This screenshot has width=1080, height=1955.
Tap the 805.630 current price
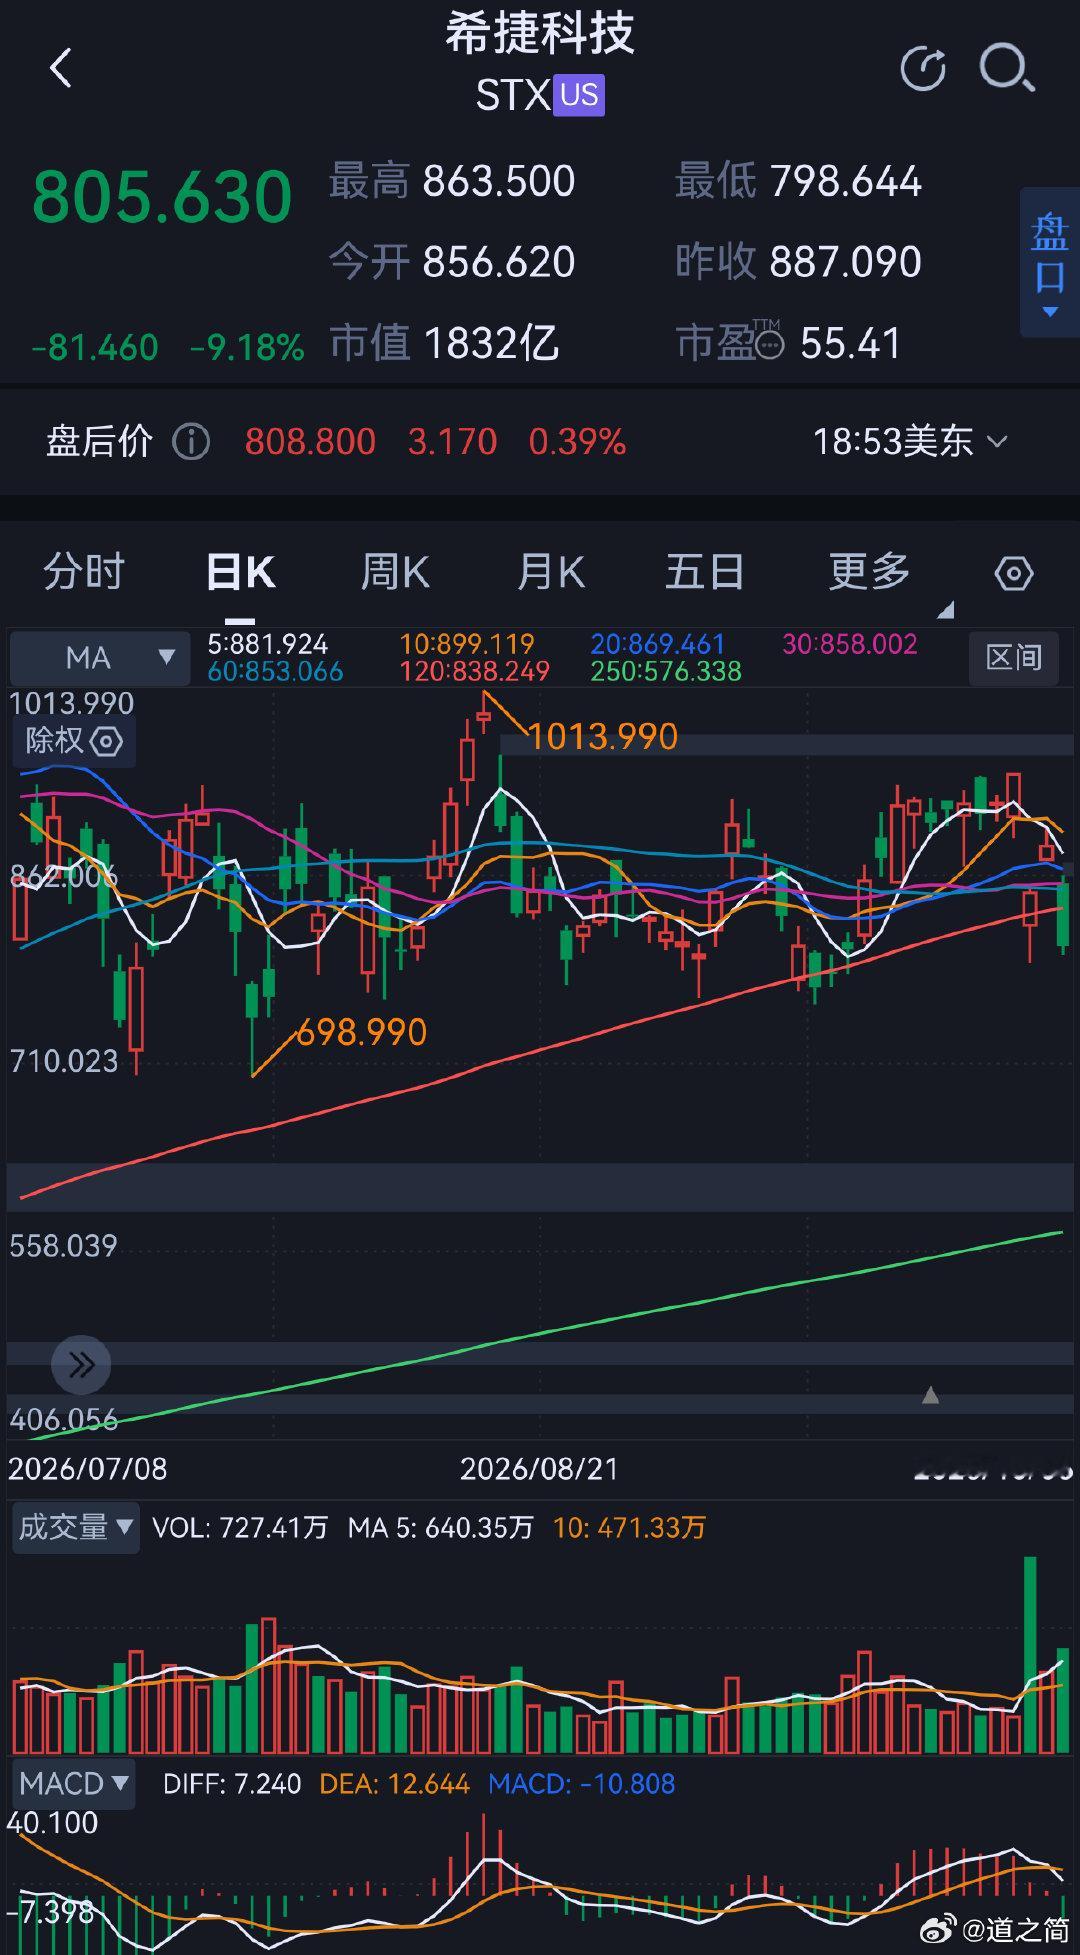click(162, 198)
